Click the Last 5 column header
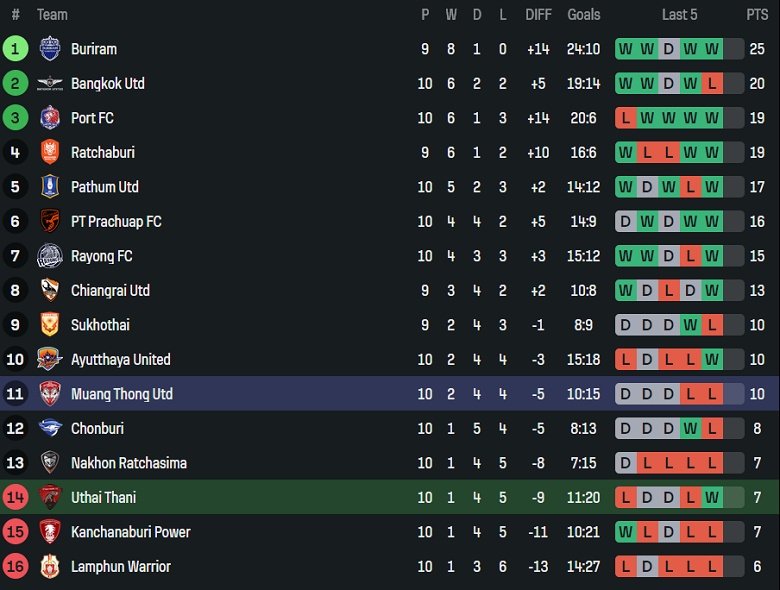 (680, 15)
